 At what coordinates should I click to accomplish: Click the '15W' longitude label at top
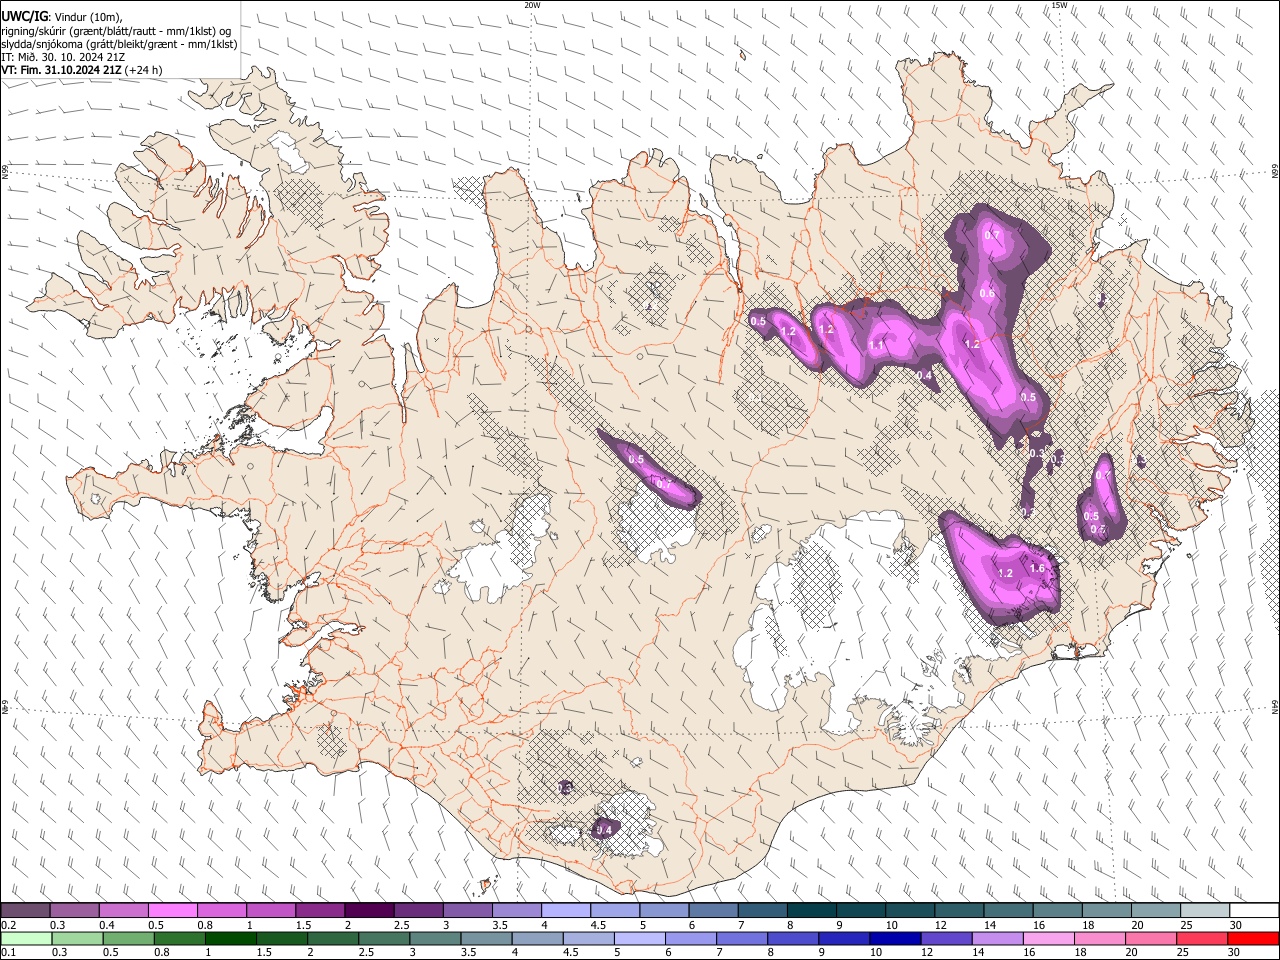1059,5
